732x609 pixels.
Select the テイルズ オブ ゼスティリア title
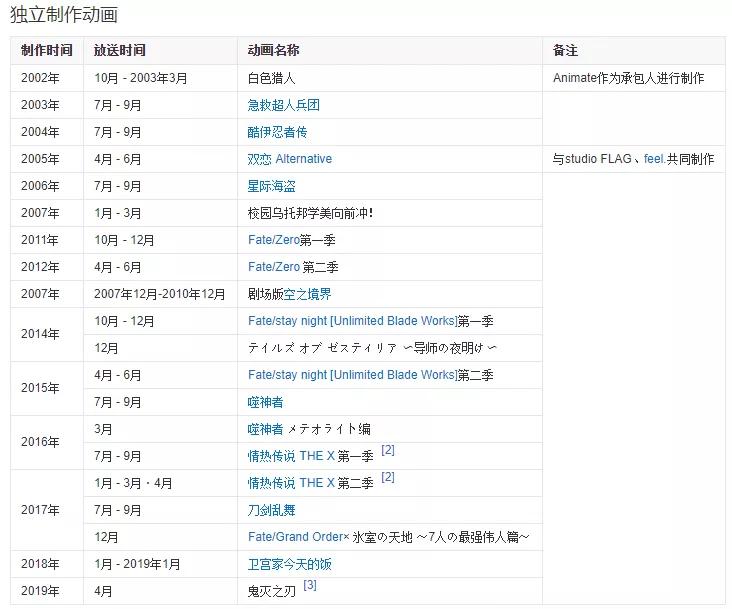(x=372, y=348)
